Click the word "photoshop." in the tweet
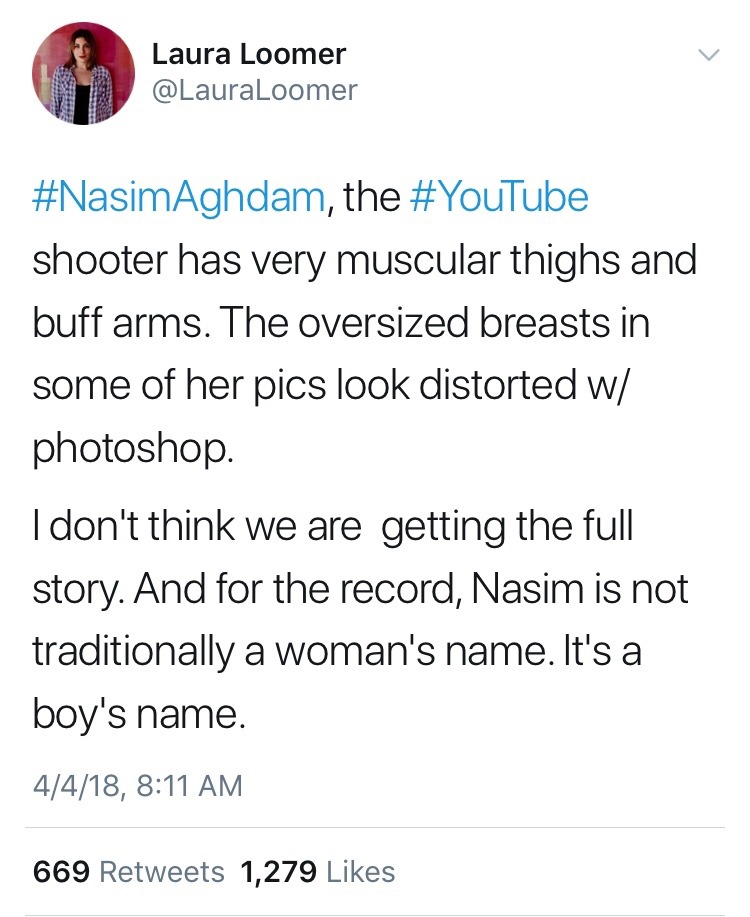Image resolution: width=750 pixels, height=917 pixels. (x=134, y=448)
